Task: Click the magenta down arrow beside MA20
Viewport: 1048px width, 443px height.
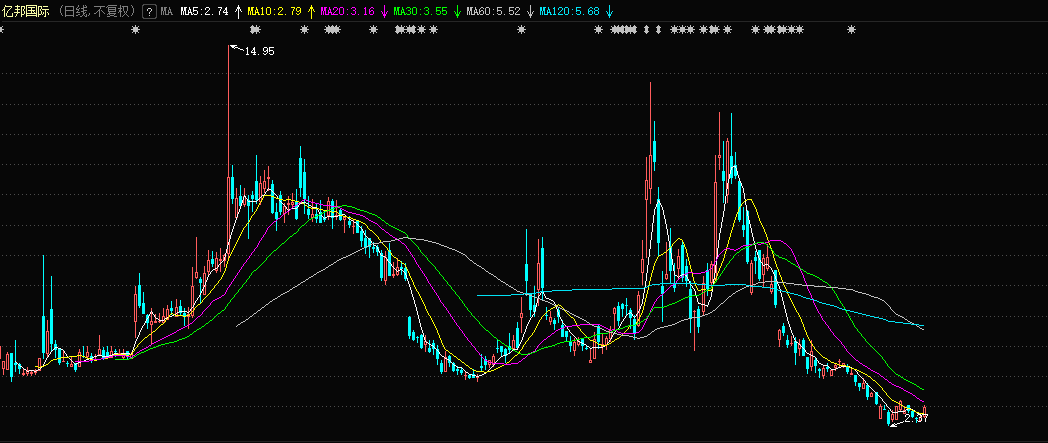Action: click(x=384, y=11)
